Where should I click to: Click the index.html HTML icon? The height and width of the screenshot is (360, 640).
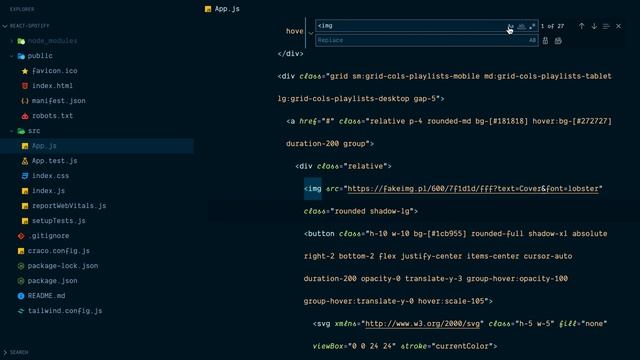point(25,86)
